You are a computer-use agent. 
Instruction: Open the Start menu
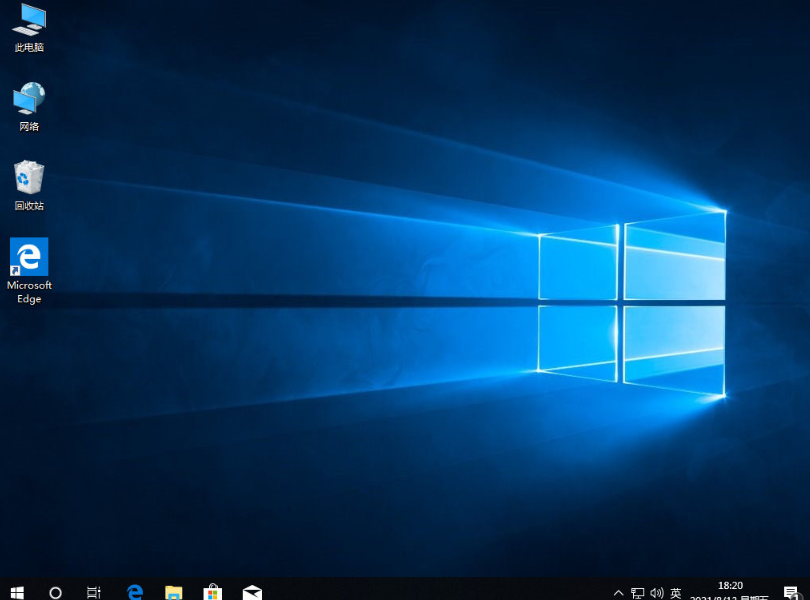click(x=16, y=592)
